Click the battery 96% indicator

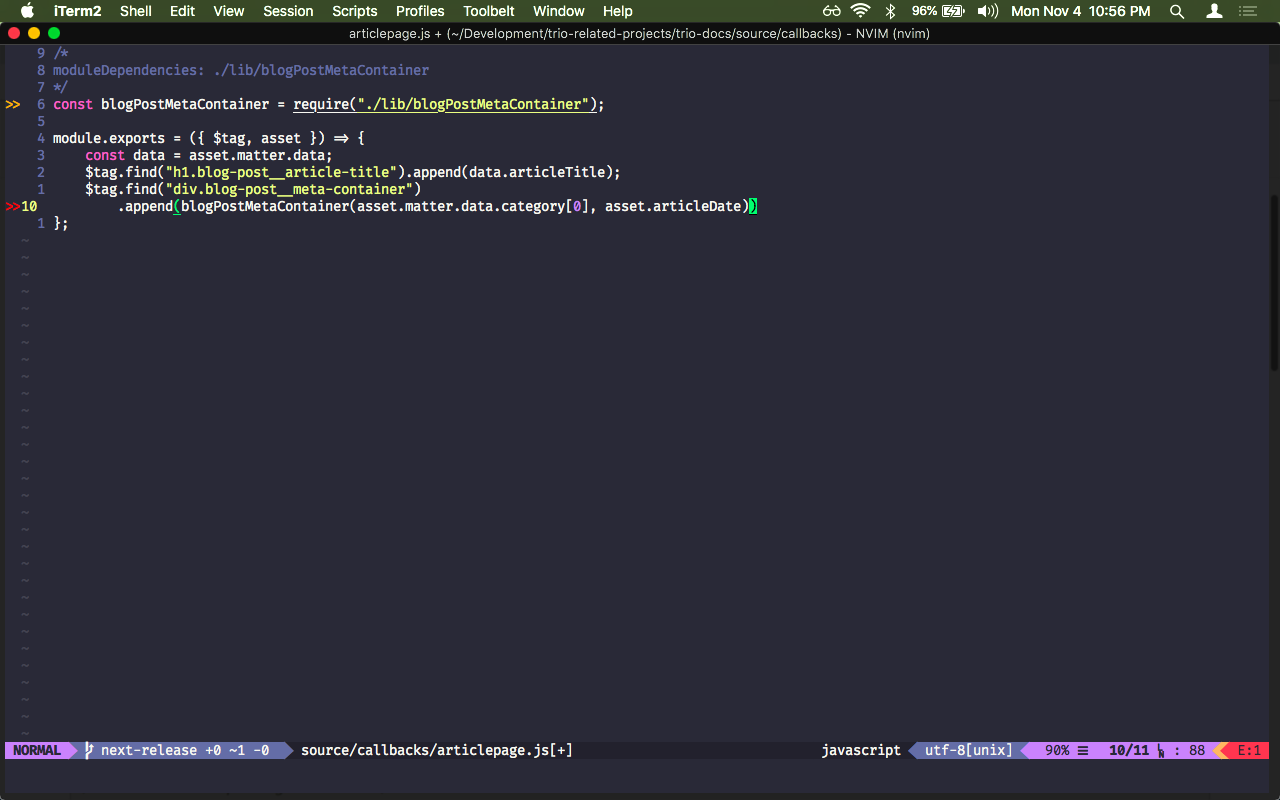point(938,11)
